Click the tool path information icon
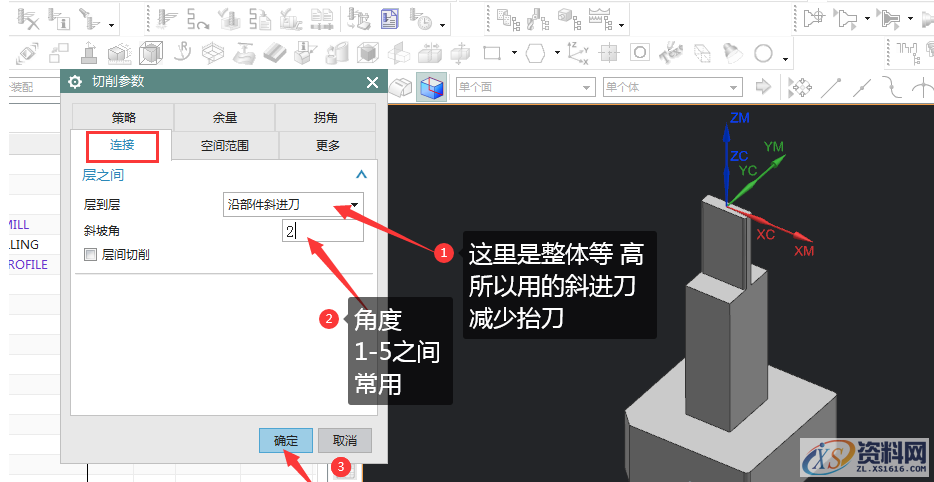 (x=58, y=20)
